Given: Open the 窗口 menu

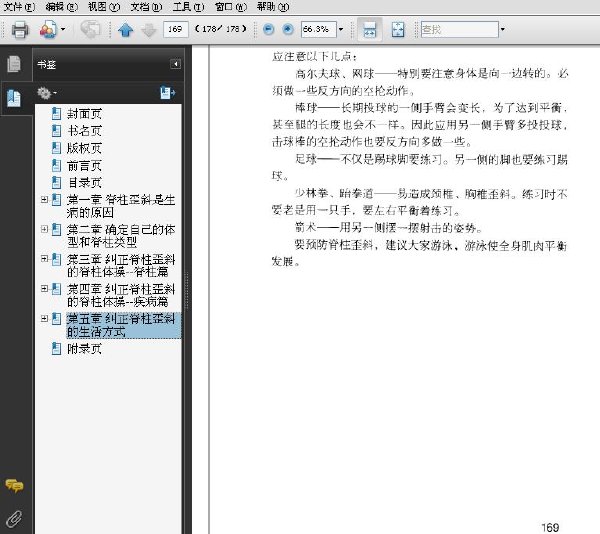Looking at the screenshot, I should click(230, 7).
